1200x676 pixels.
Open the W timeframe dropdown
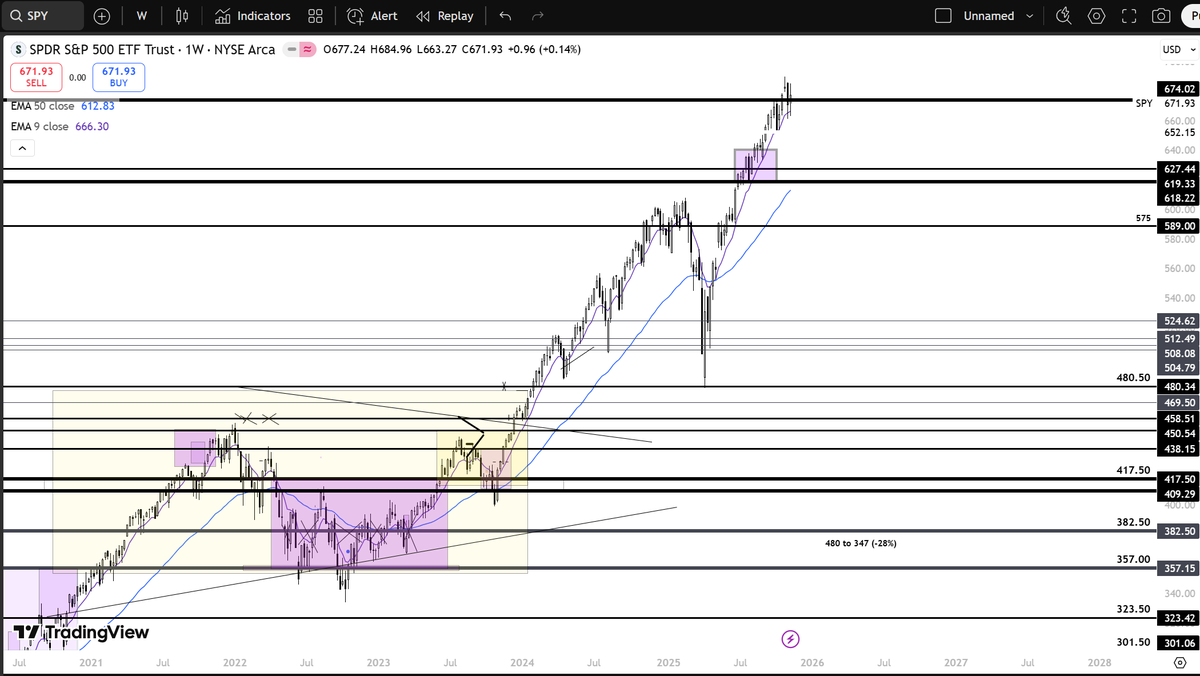(141, 16)
